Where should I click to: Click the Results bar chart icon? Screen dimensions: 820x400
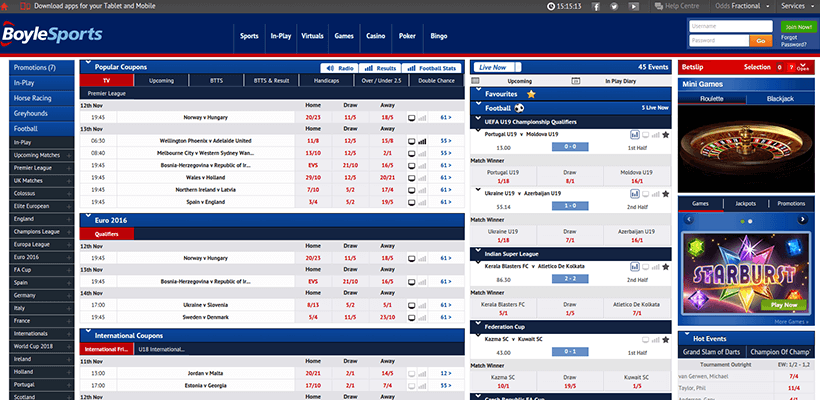tap(369, 68)
